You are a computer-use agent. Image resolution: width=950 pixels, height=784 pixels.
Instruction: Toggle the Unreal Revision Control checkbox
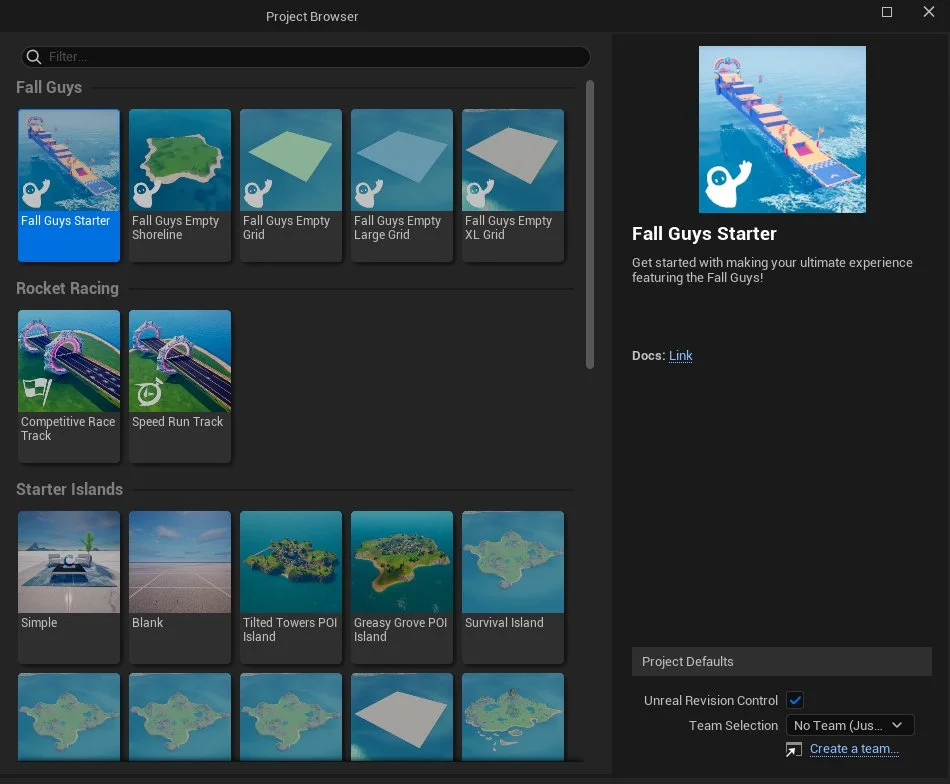point(795,700)
